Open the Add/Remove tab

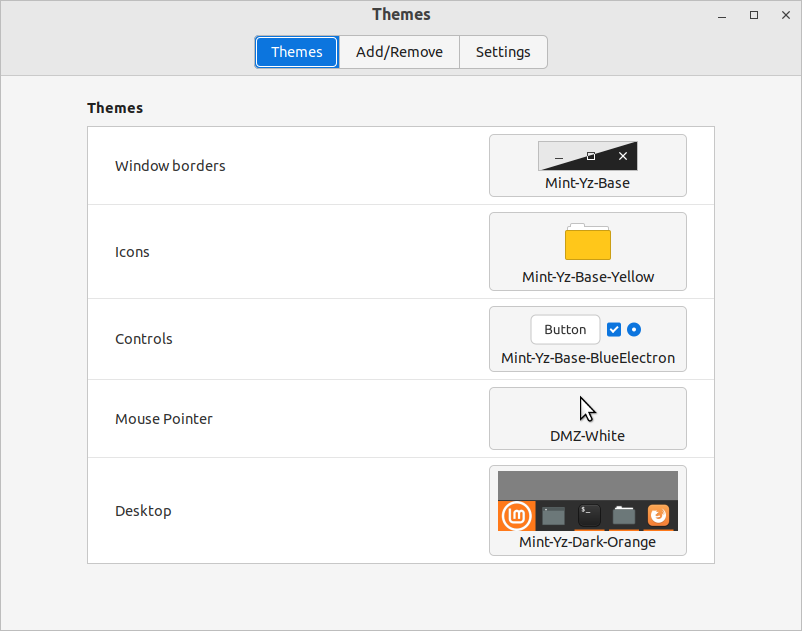(x=399, y=52)
